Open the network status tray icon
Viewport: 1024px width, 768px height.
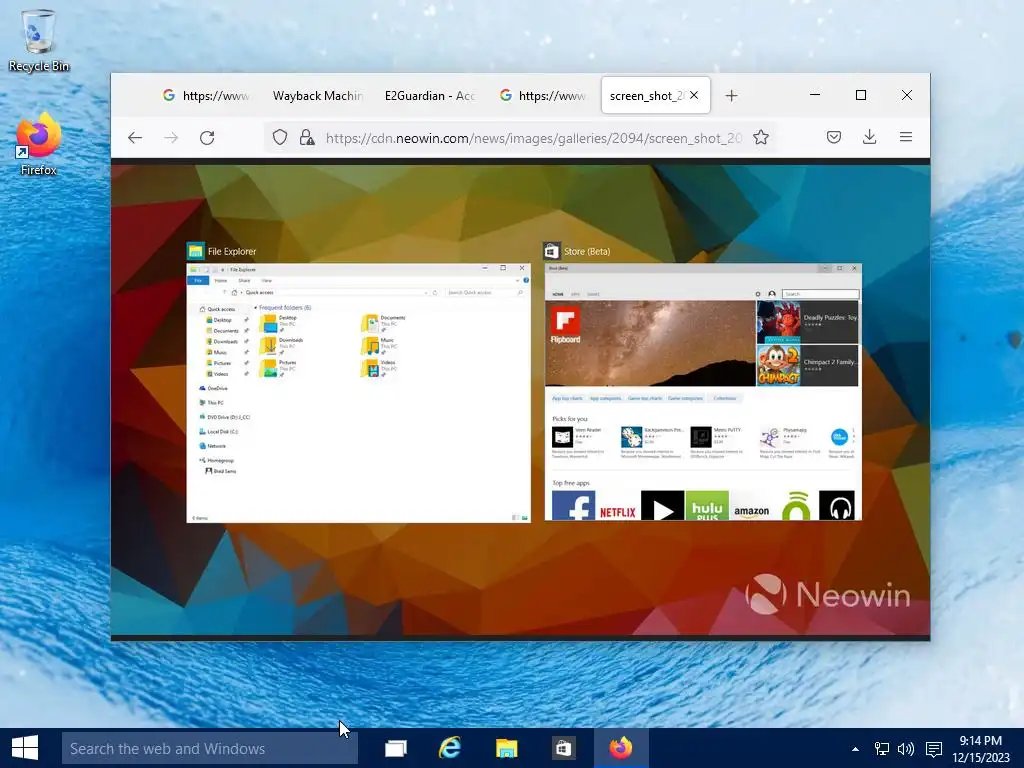pos(882,749)
